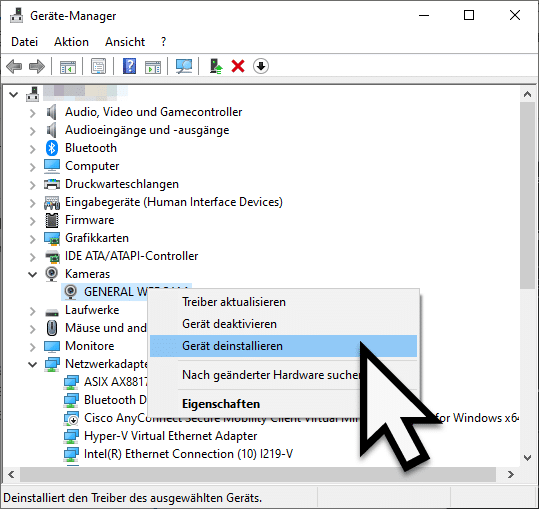This screenshot has width=539, height=509.
Task: Click the show/hide console tree icon
Action: click(68, 67)
